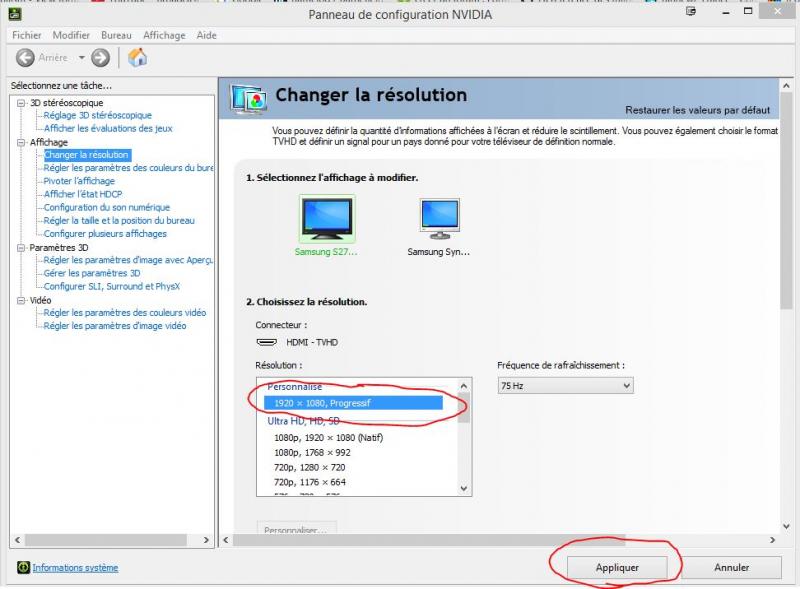The height and width of the screenshot is (589, 800).
Task: Click Restaurer les valeurs par défaut
Action: coord(697,110)
